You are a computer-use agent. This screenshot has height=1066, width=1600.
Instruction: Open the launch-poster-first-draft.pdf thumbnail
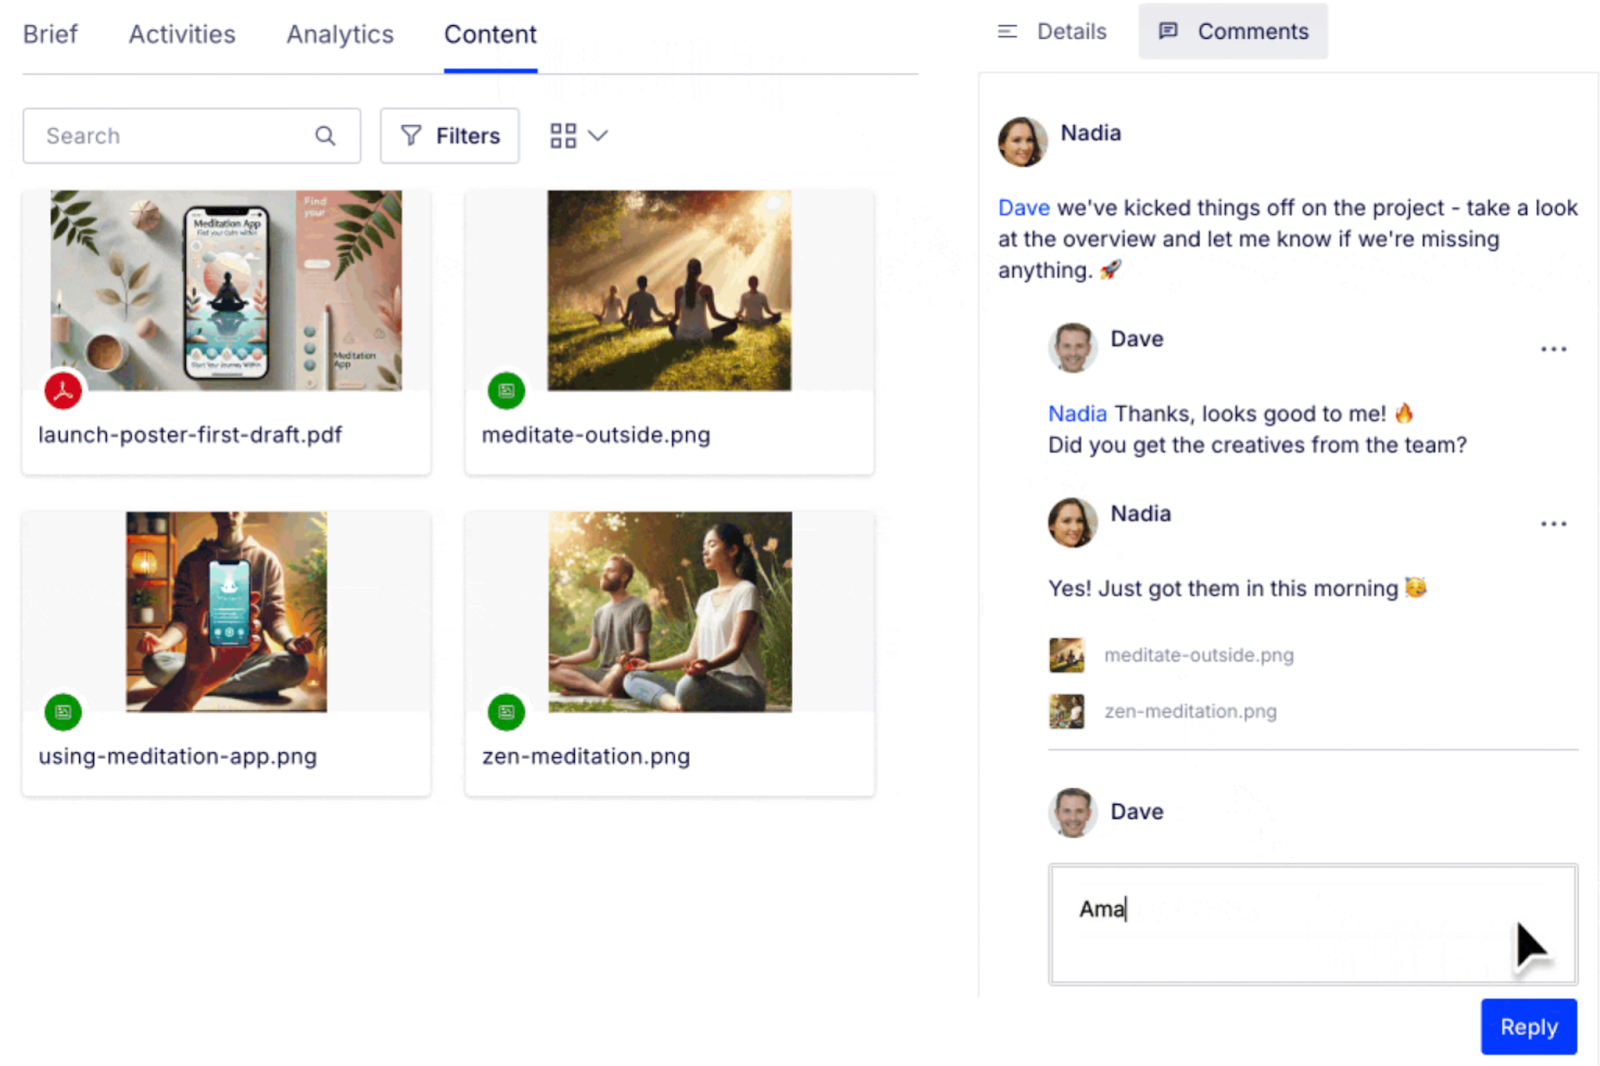[x=226, y=290]
